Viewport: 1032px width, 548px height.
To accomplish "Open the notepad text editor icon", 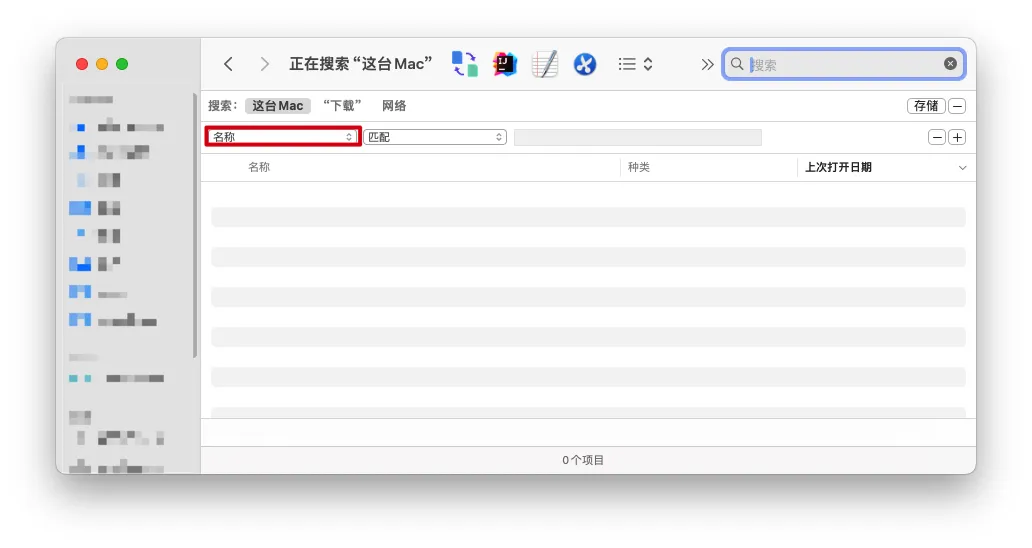I will pyautogui.click(x=545, y=64).
